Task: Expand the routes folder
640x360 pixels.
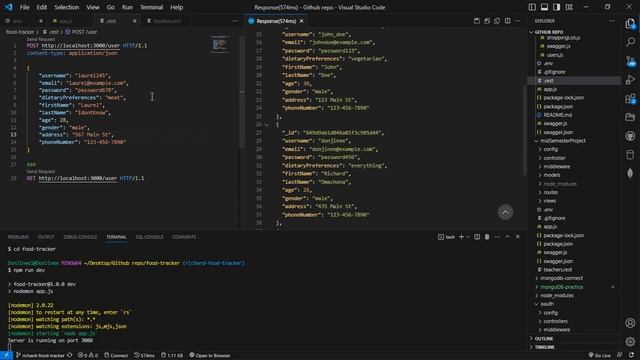Action: pos(540,192)
